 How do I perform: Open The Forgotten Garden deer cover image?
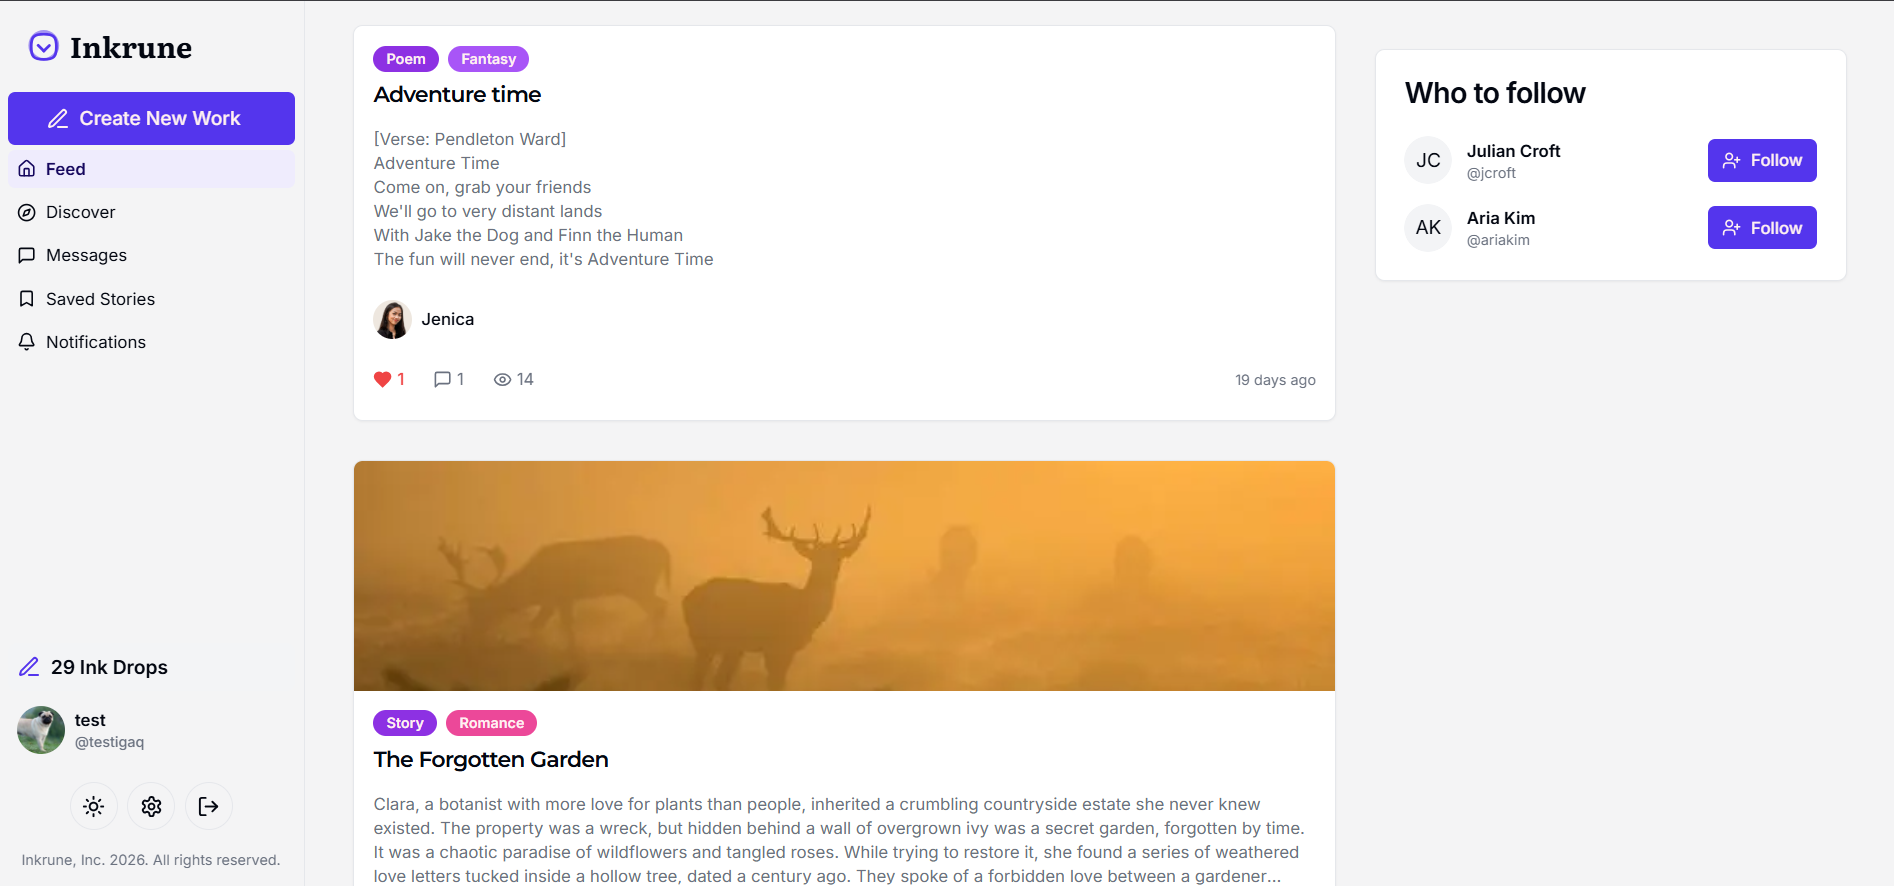click(x=844, y=576)
